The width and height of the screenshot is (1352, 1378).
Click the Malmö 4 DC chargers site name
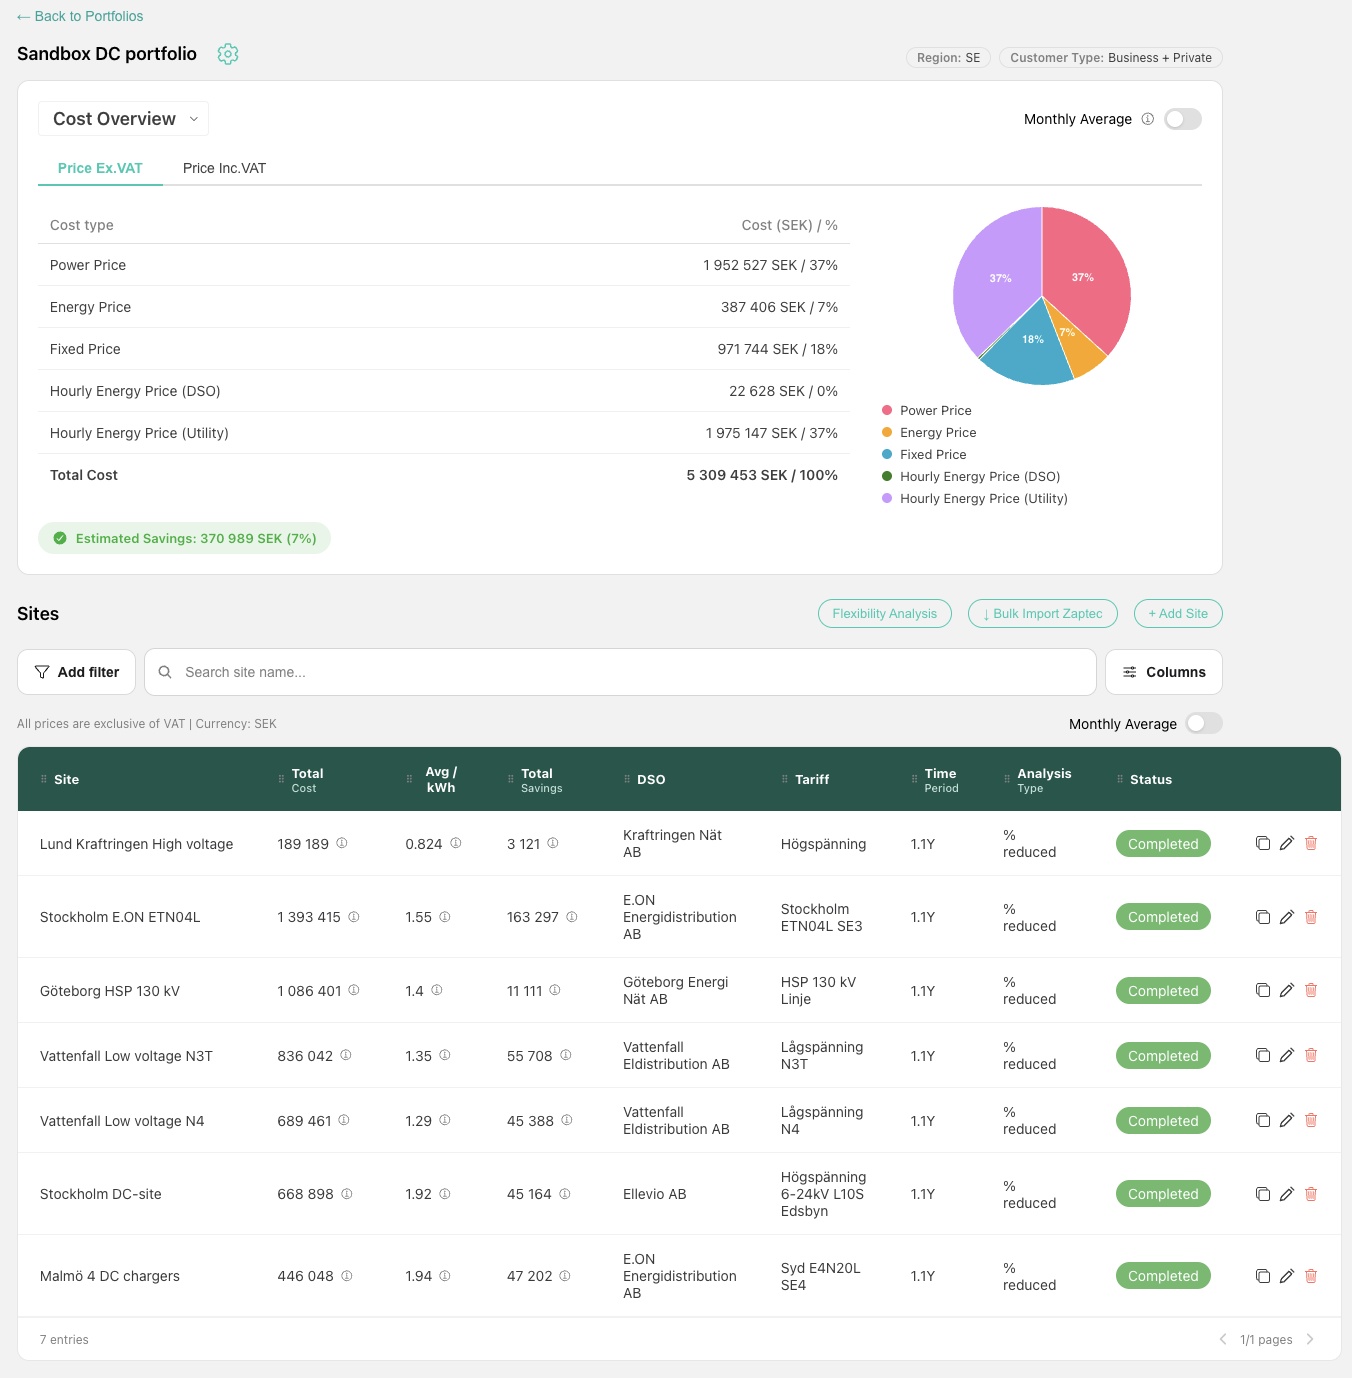pyautogui.click(x=110, y=1276)
